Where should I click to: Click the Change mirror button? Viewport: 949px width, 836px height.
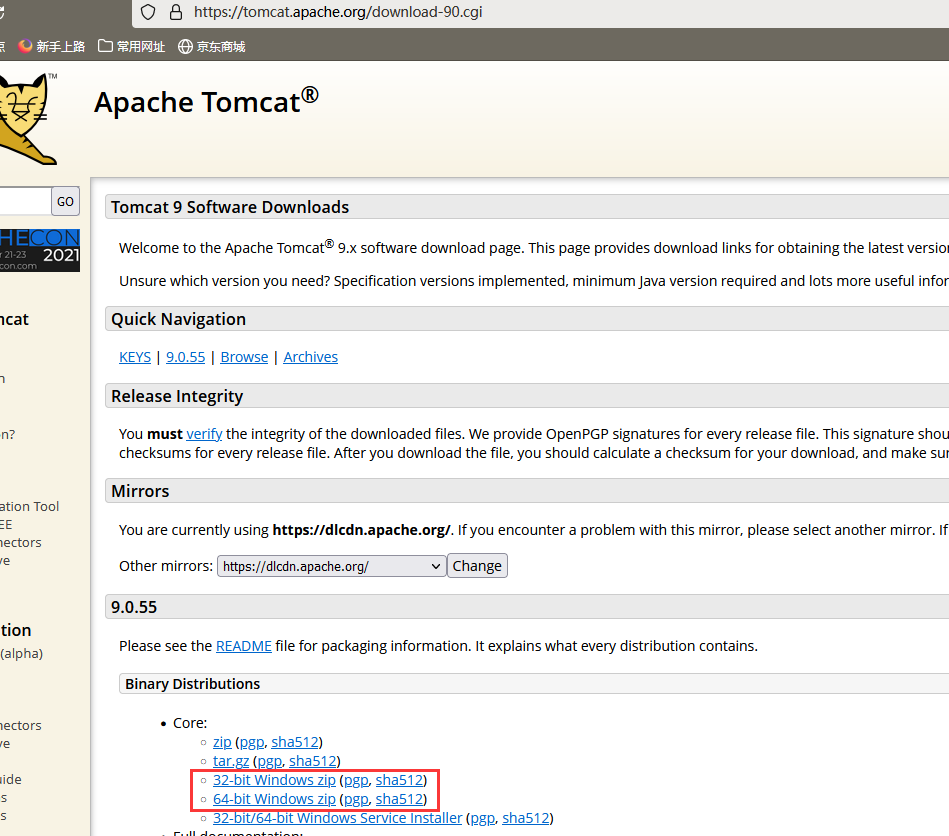(x=477, y=566)
